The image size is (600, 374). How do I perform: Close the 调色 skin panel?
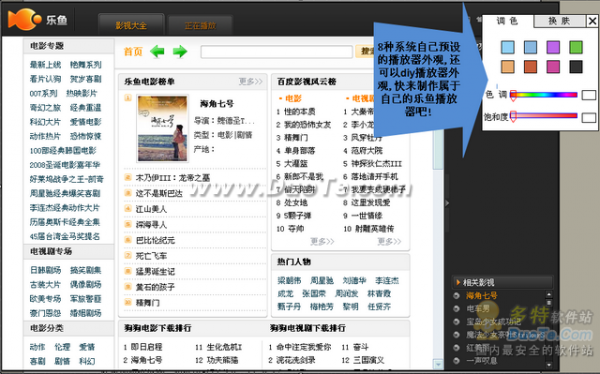(592, 21)
